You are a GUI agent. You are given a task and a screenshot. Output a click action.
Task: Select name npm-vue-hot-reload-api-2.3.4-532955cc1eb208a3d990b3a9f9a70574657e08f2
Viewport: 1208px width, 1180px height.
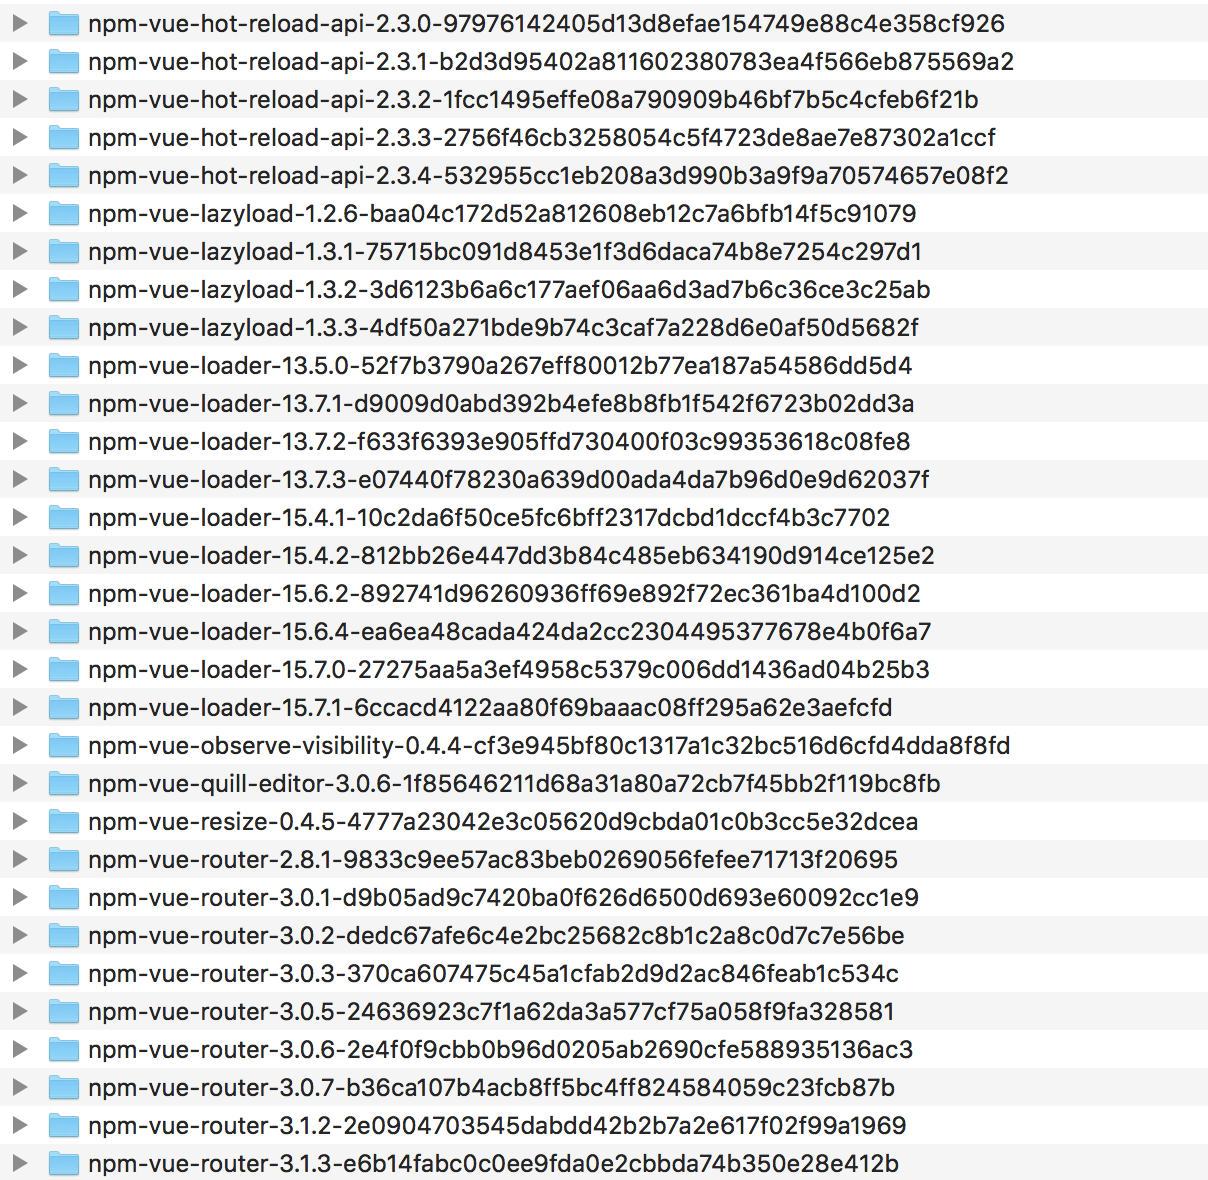[548, 176]
